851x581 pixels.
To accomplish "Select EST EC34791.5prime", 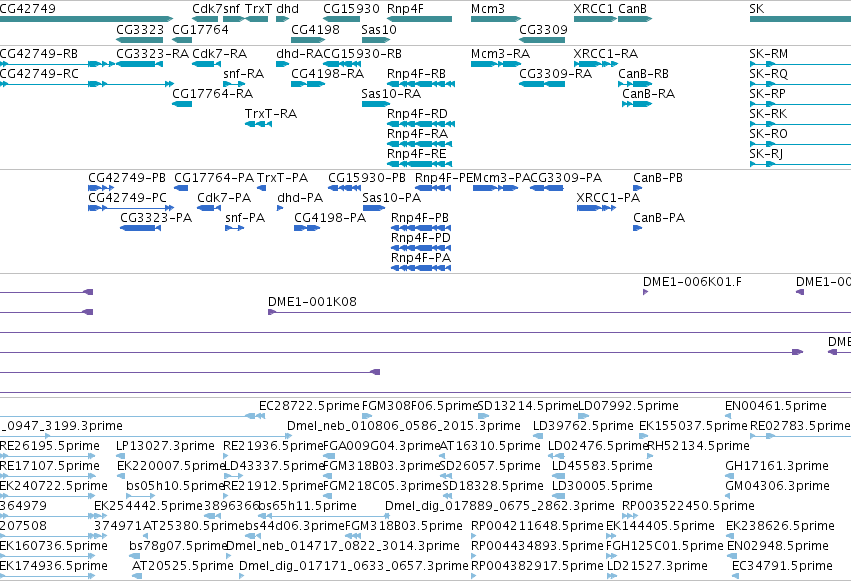I will pyautogui.click(x=782, y=566).
